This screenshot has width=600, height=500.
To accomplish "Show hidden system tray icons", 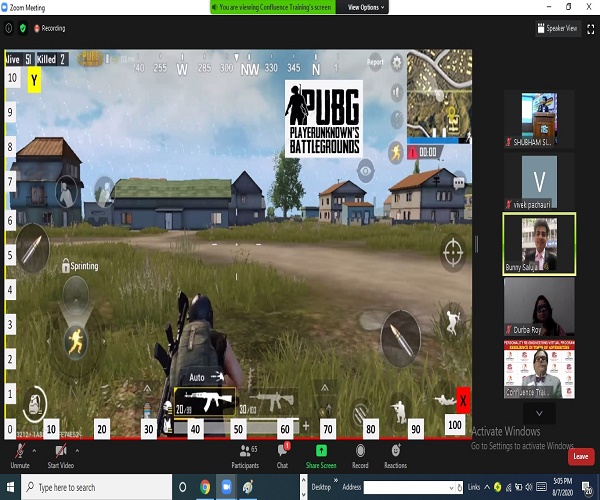I will click(x=487, y=487).
